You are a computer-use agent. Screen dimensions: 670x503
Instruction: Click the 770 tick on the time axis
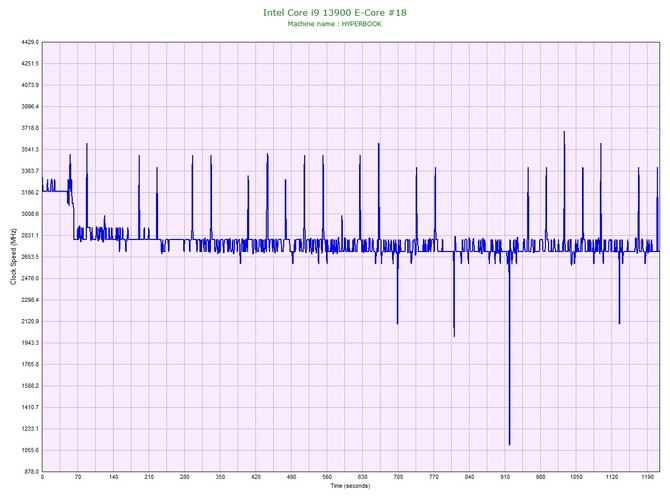434,477
